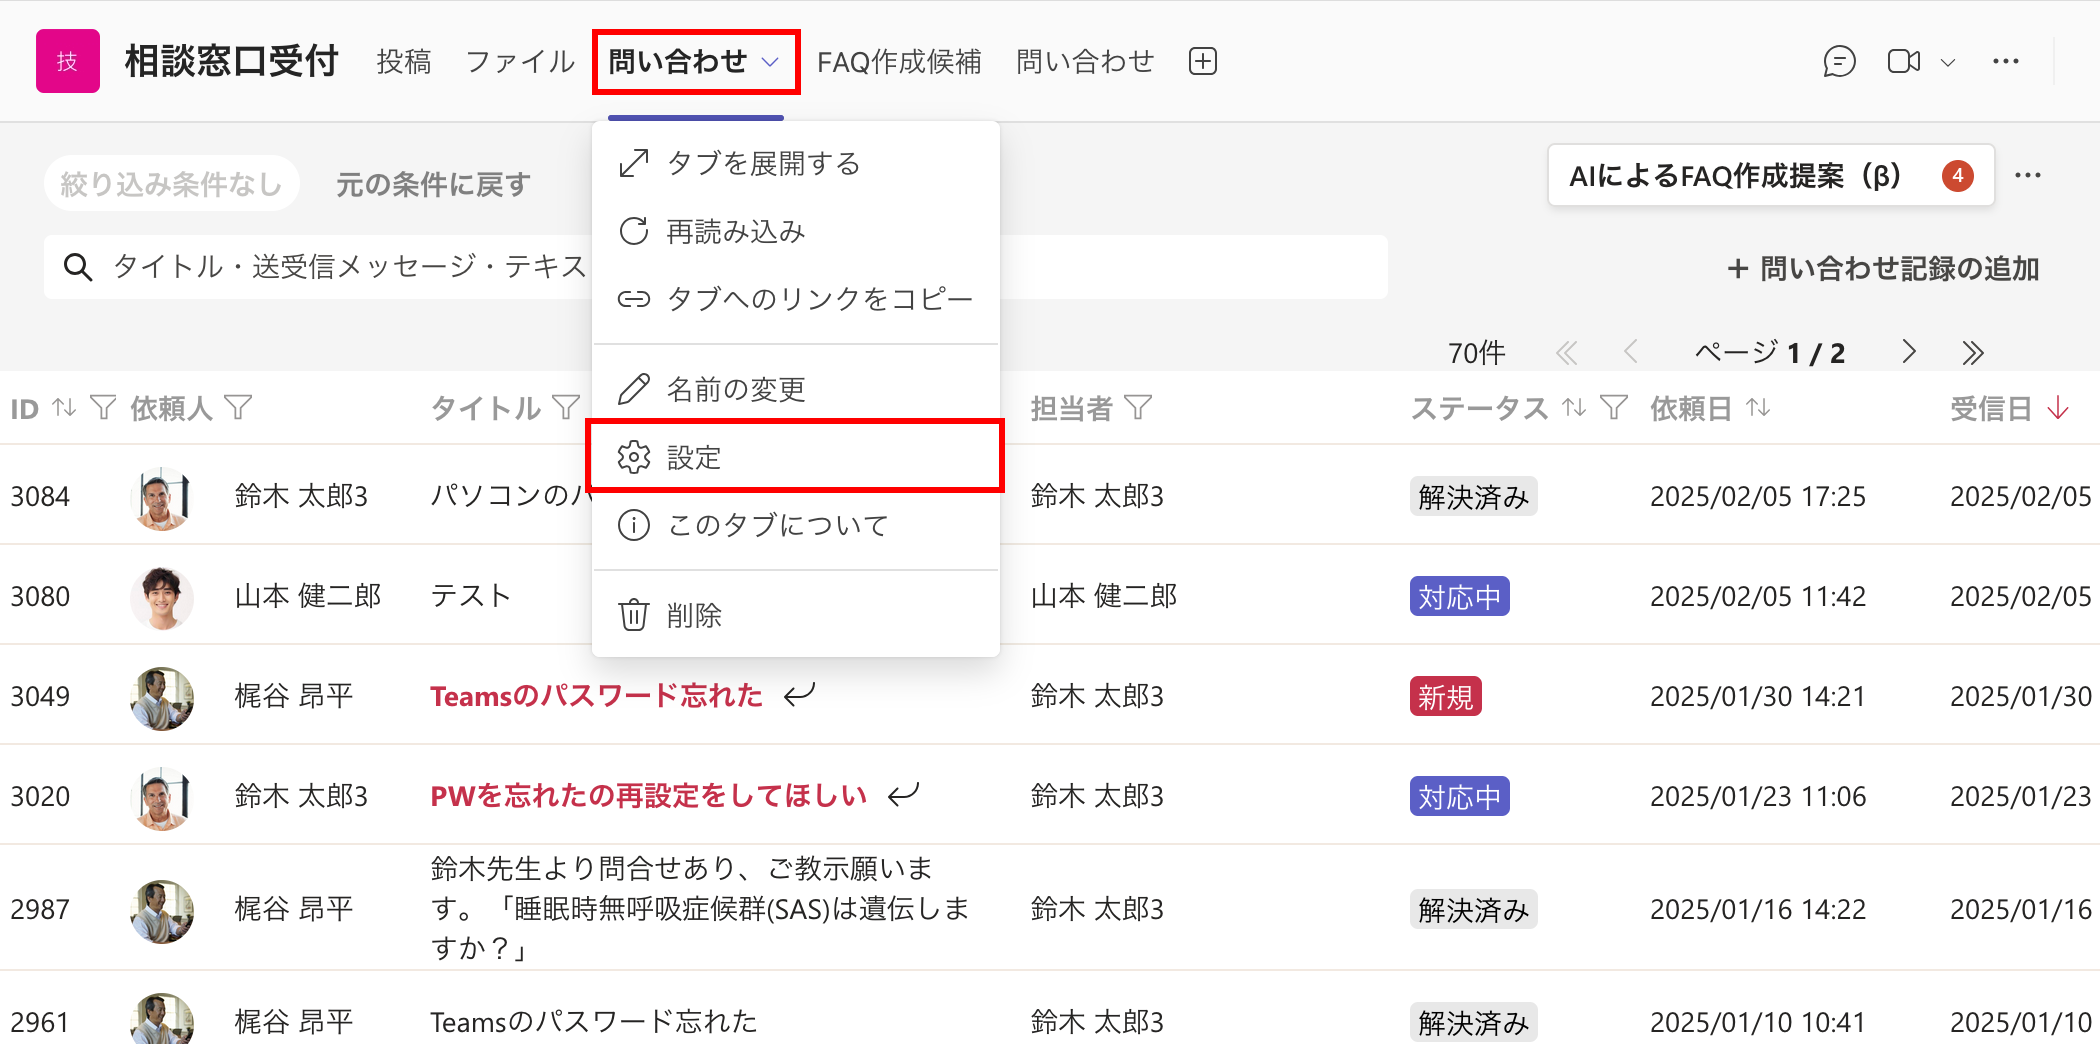2100x1044 pixels.
Task: Select 再読み込み in the tab menu
Action: pyautogui.click(x=796, y=231)
